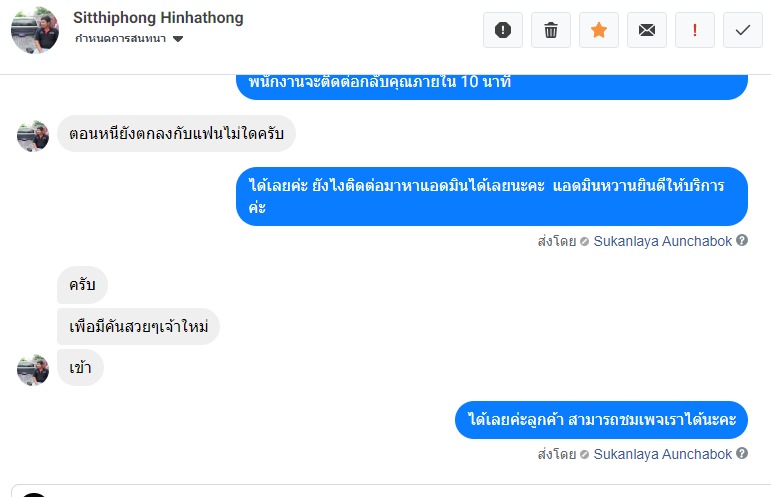Focus the message input box at bottom

(x=400, y=491)
